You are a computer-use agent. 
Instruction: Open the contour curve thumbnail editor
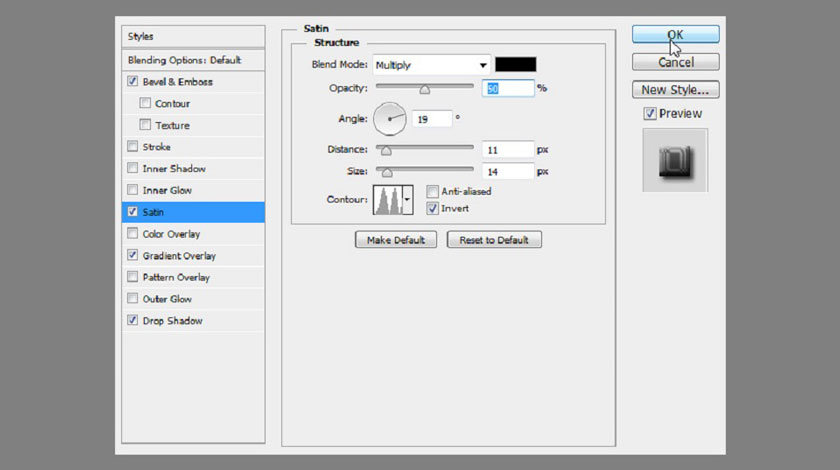[388, 200]
